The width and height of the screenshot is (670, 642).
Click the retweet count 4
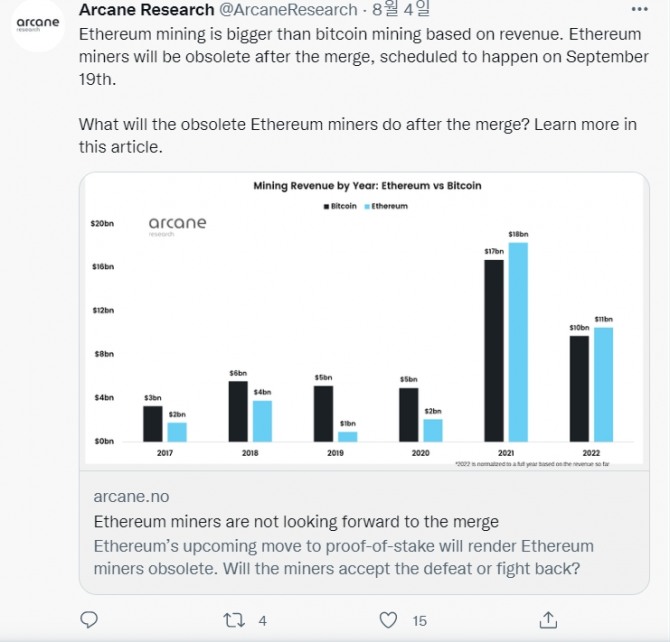262,621
